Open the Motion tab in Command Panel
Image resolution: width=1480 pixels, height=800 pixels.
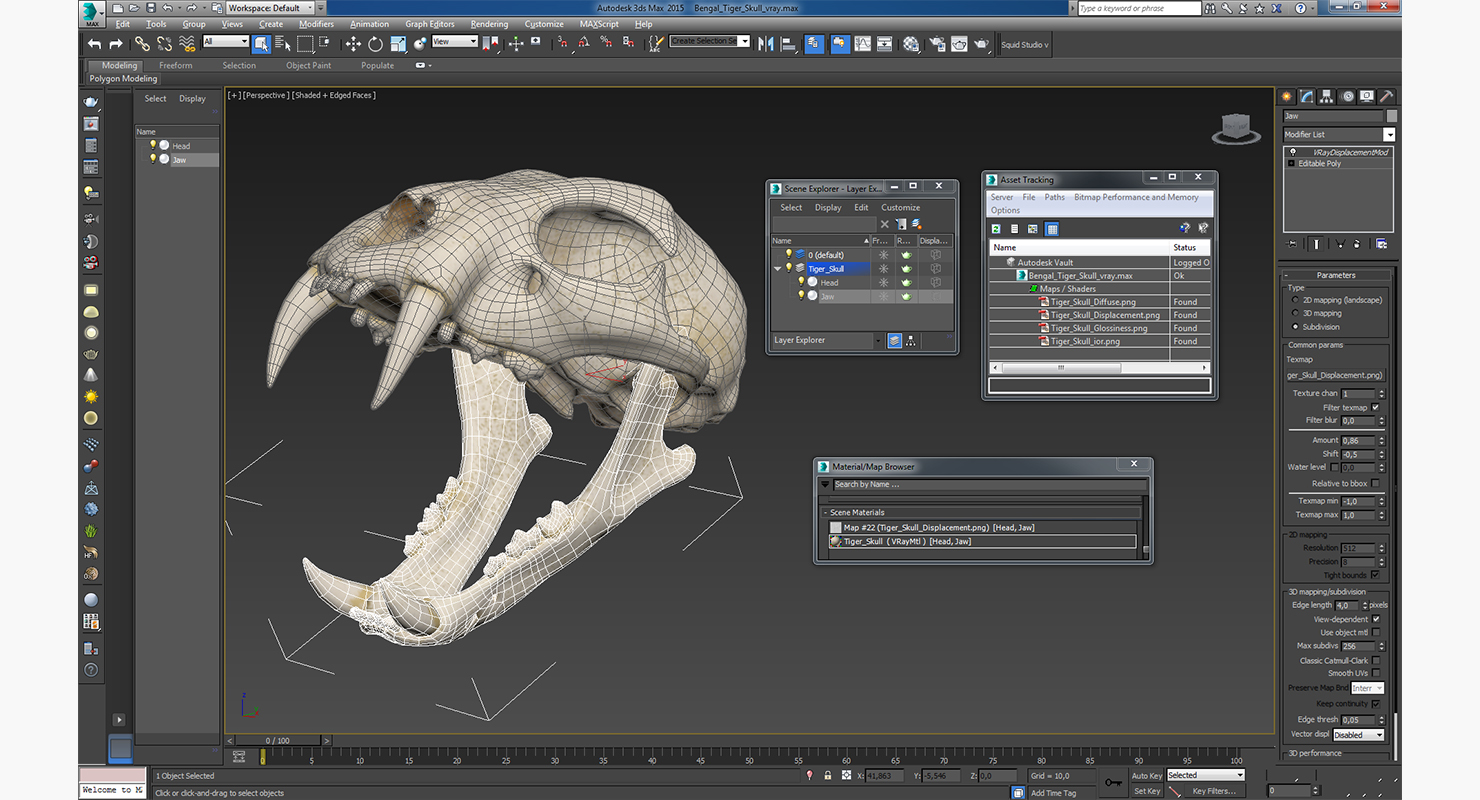pos(1347,96)
